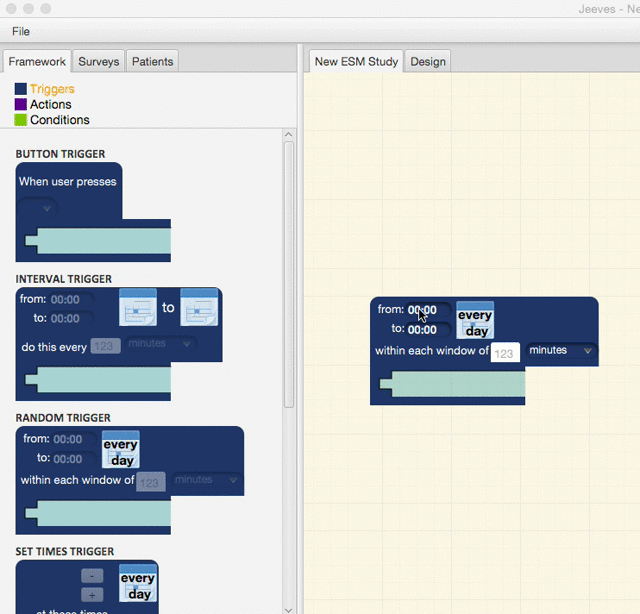Image resolution: width=640 pixels, height=614 pixels.
Task: Click the 'When user presses' text
Action: tap(68, 182)
